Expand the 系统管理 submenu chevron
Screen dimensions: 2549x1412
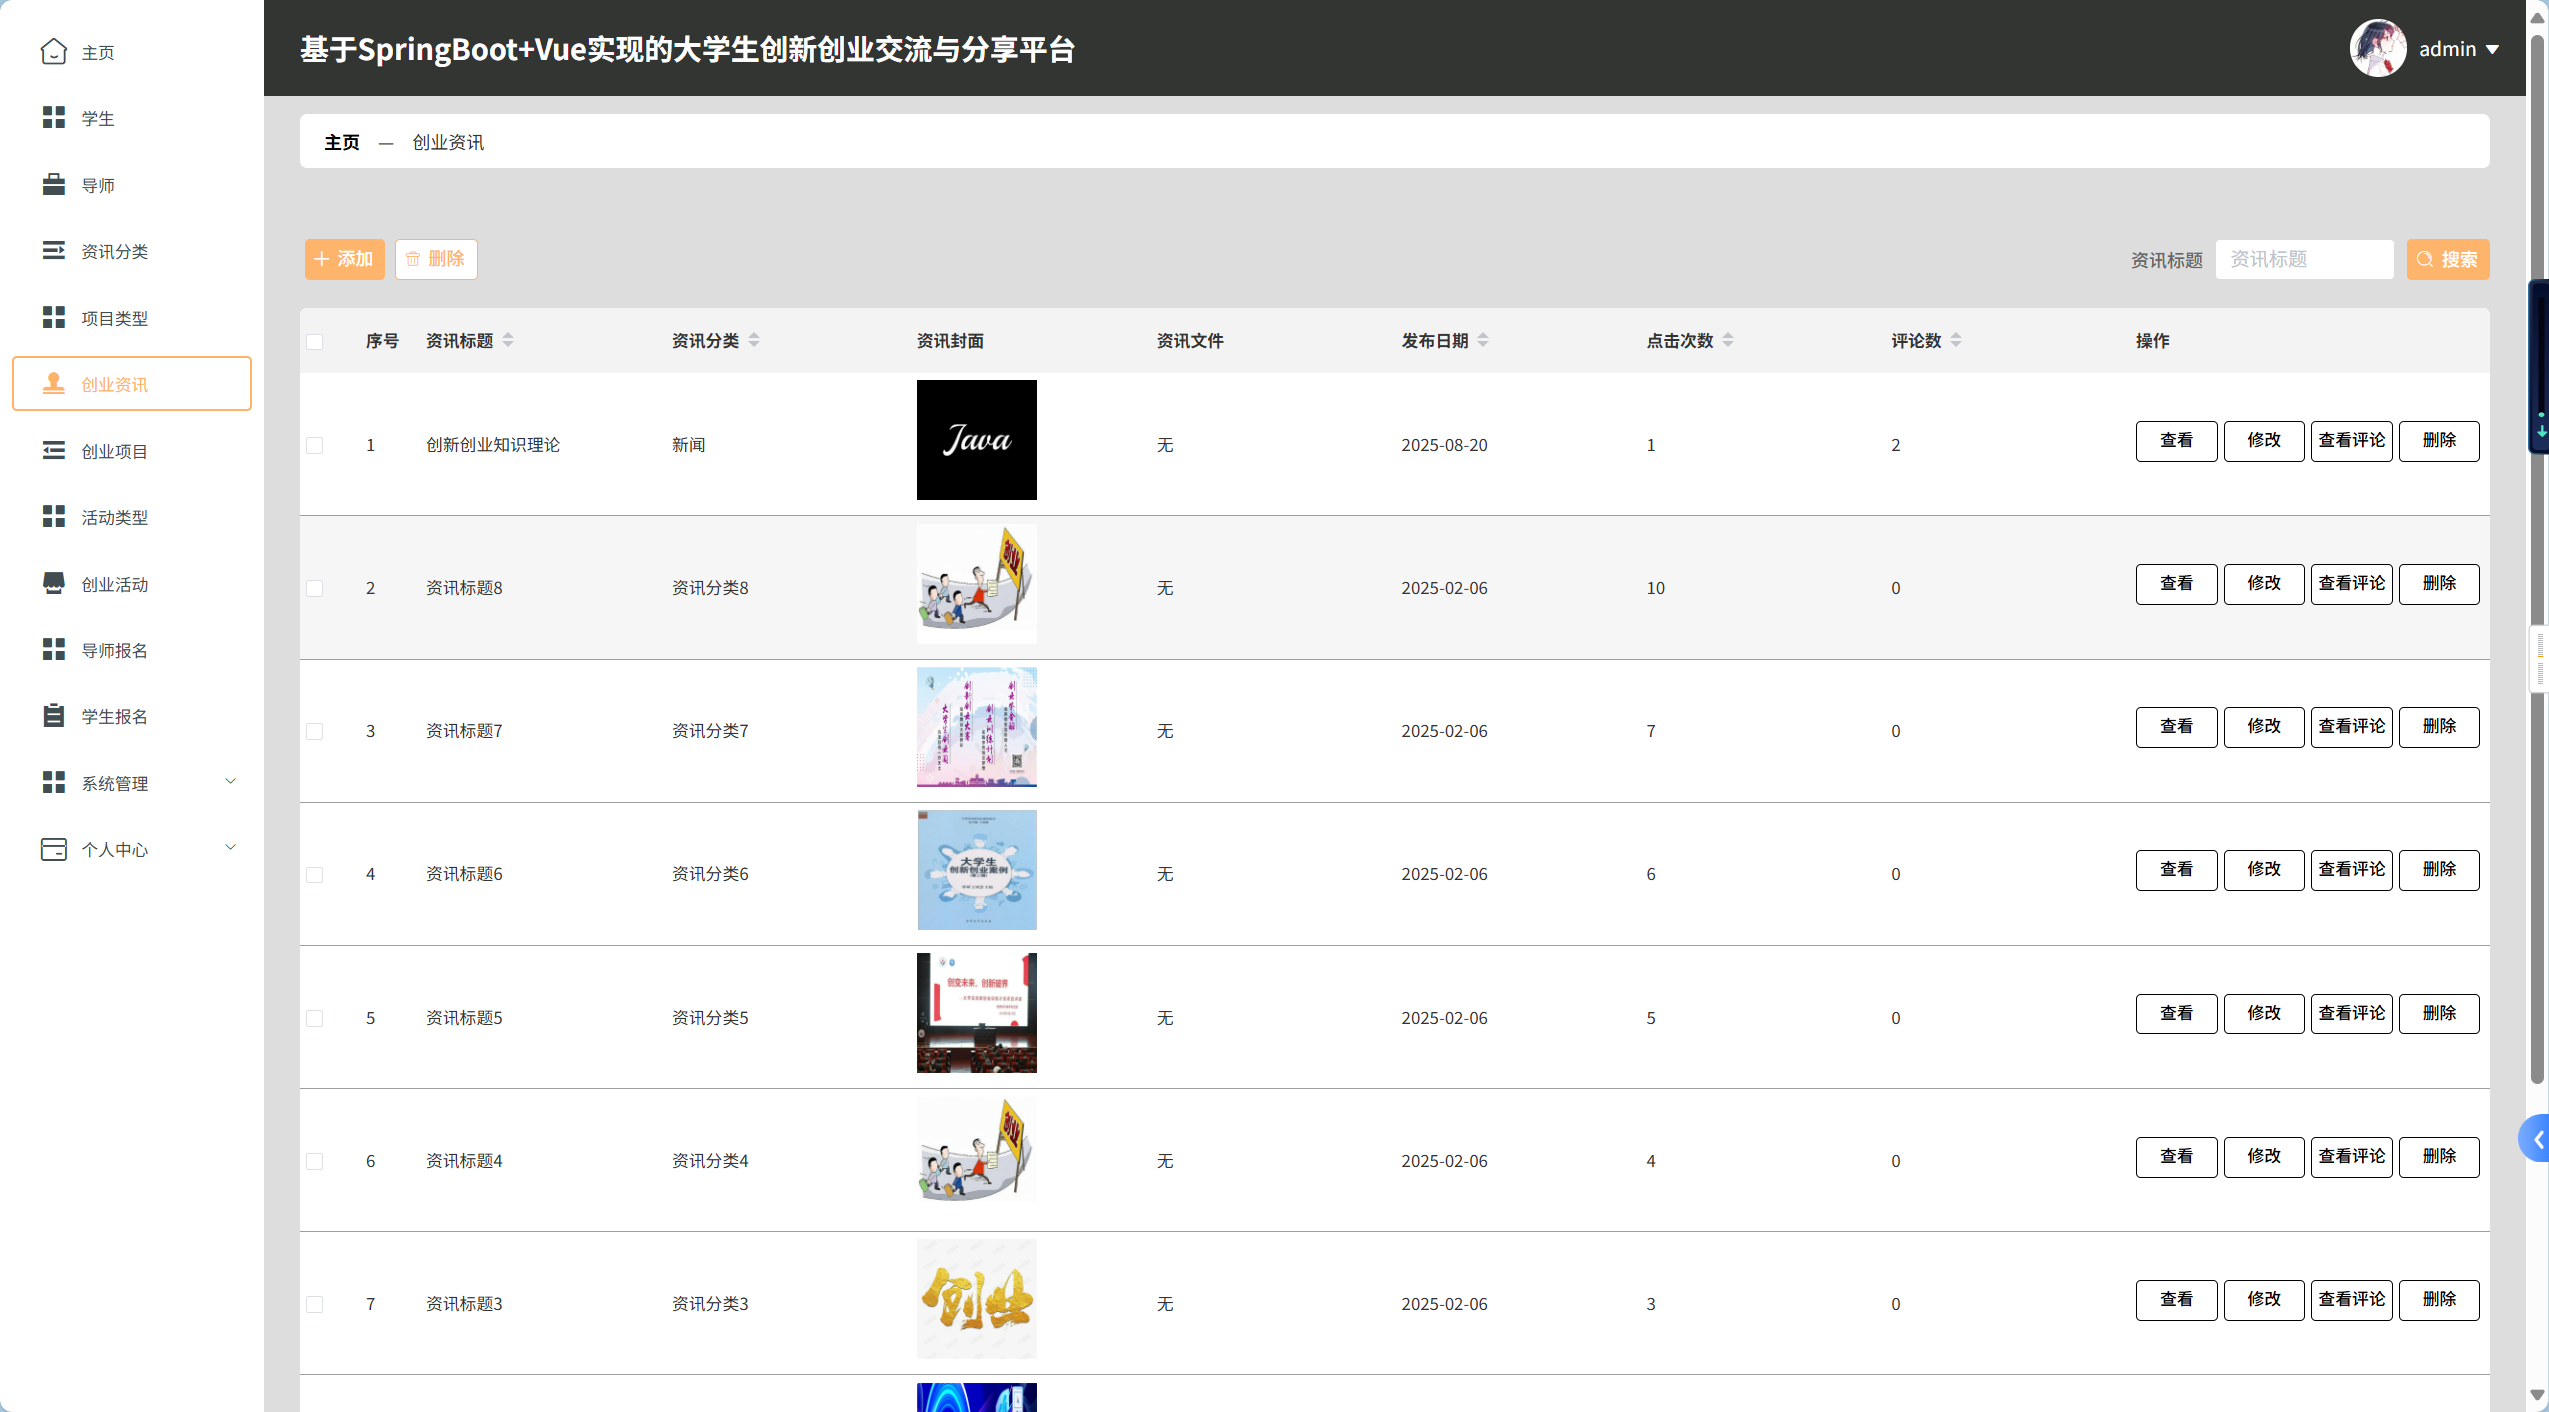point(231,782)
